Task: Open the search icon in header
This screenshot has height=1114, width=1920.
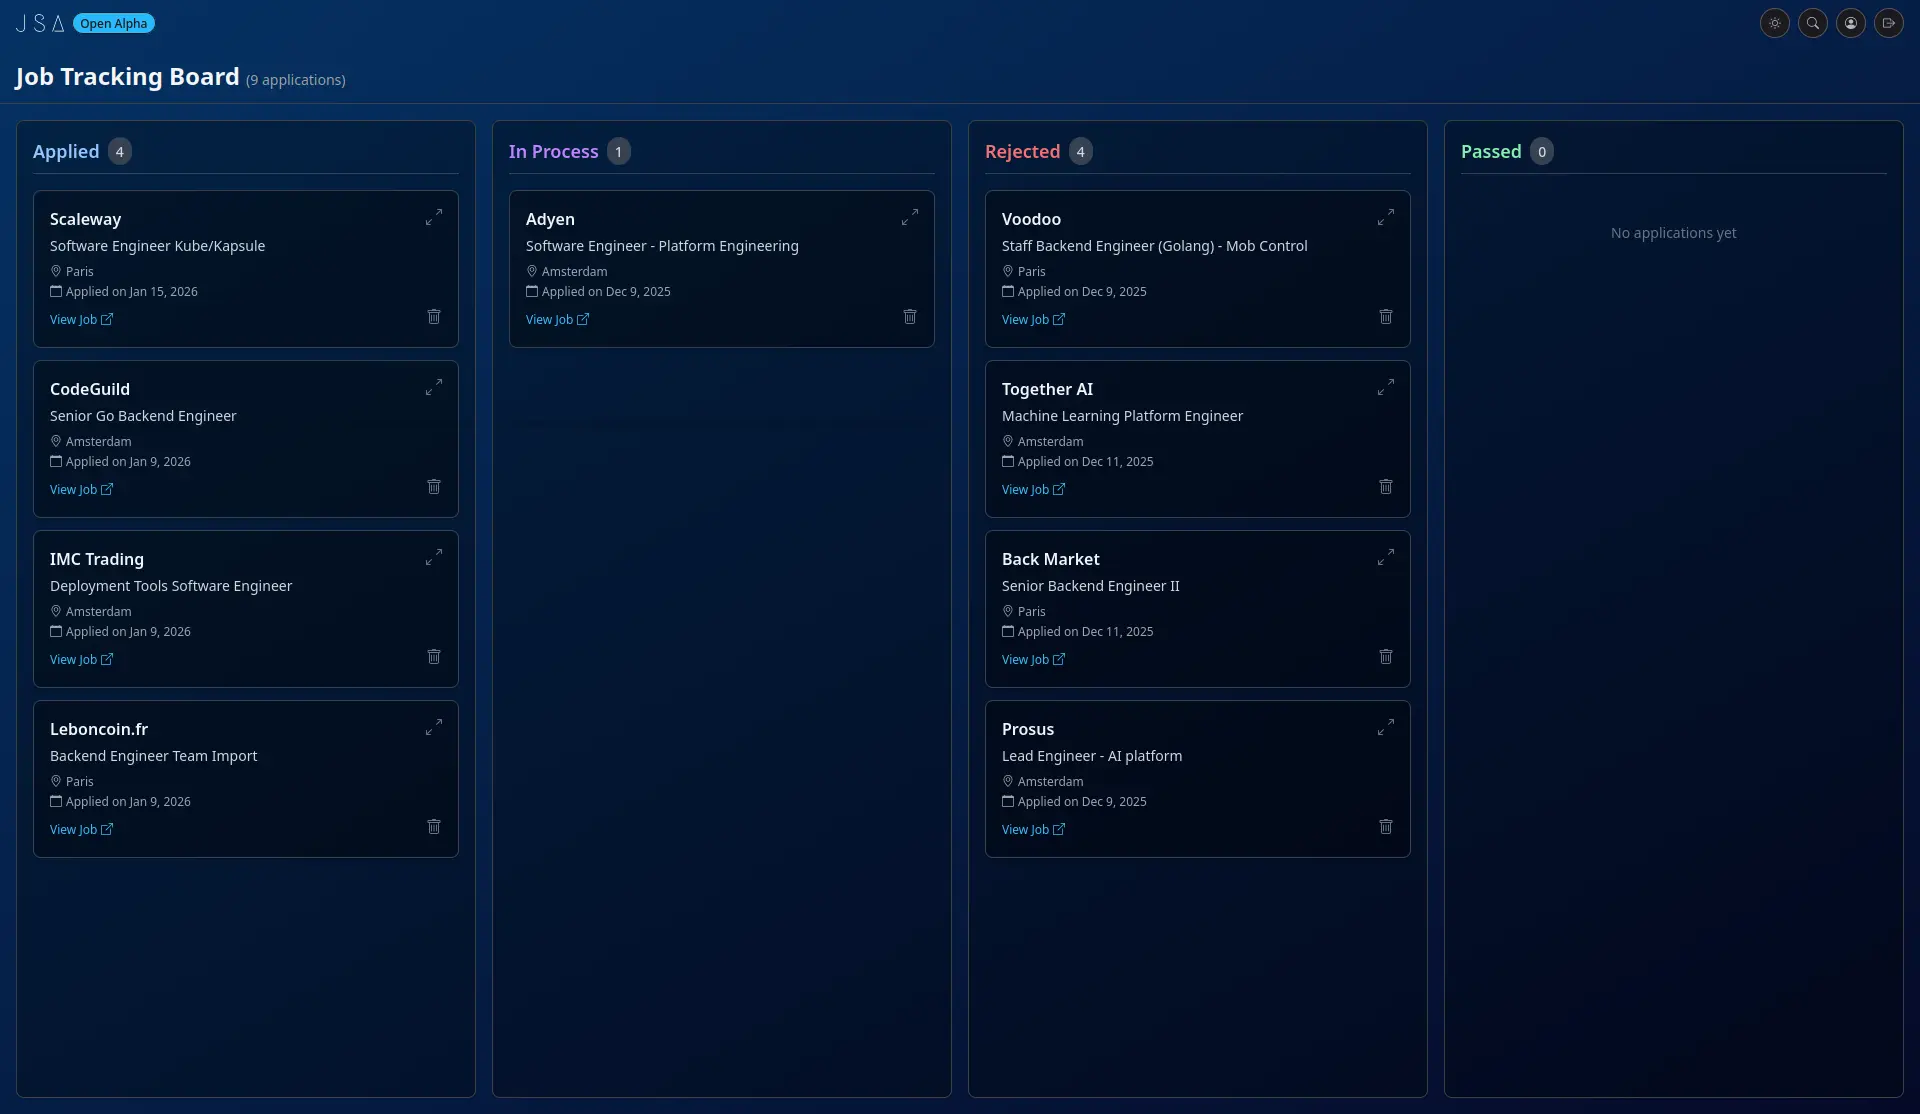Action: (1813, 23)
